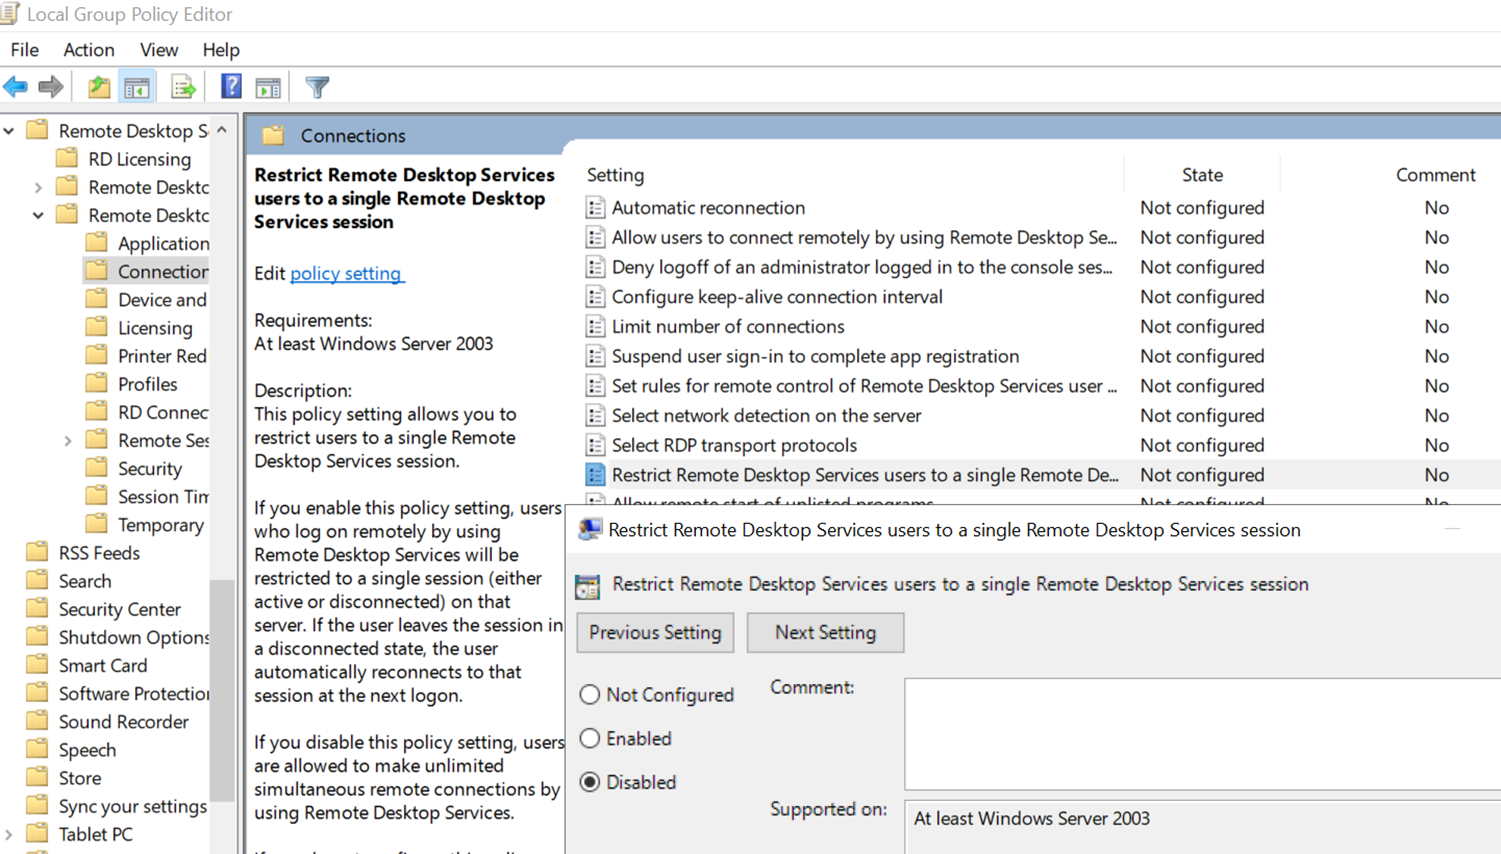This screenshot has width=1501, height=854.
Task: Click Connections header folder icon
Action: (x=273, y=135)
